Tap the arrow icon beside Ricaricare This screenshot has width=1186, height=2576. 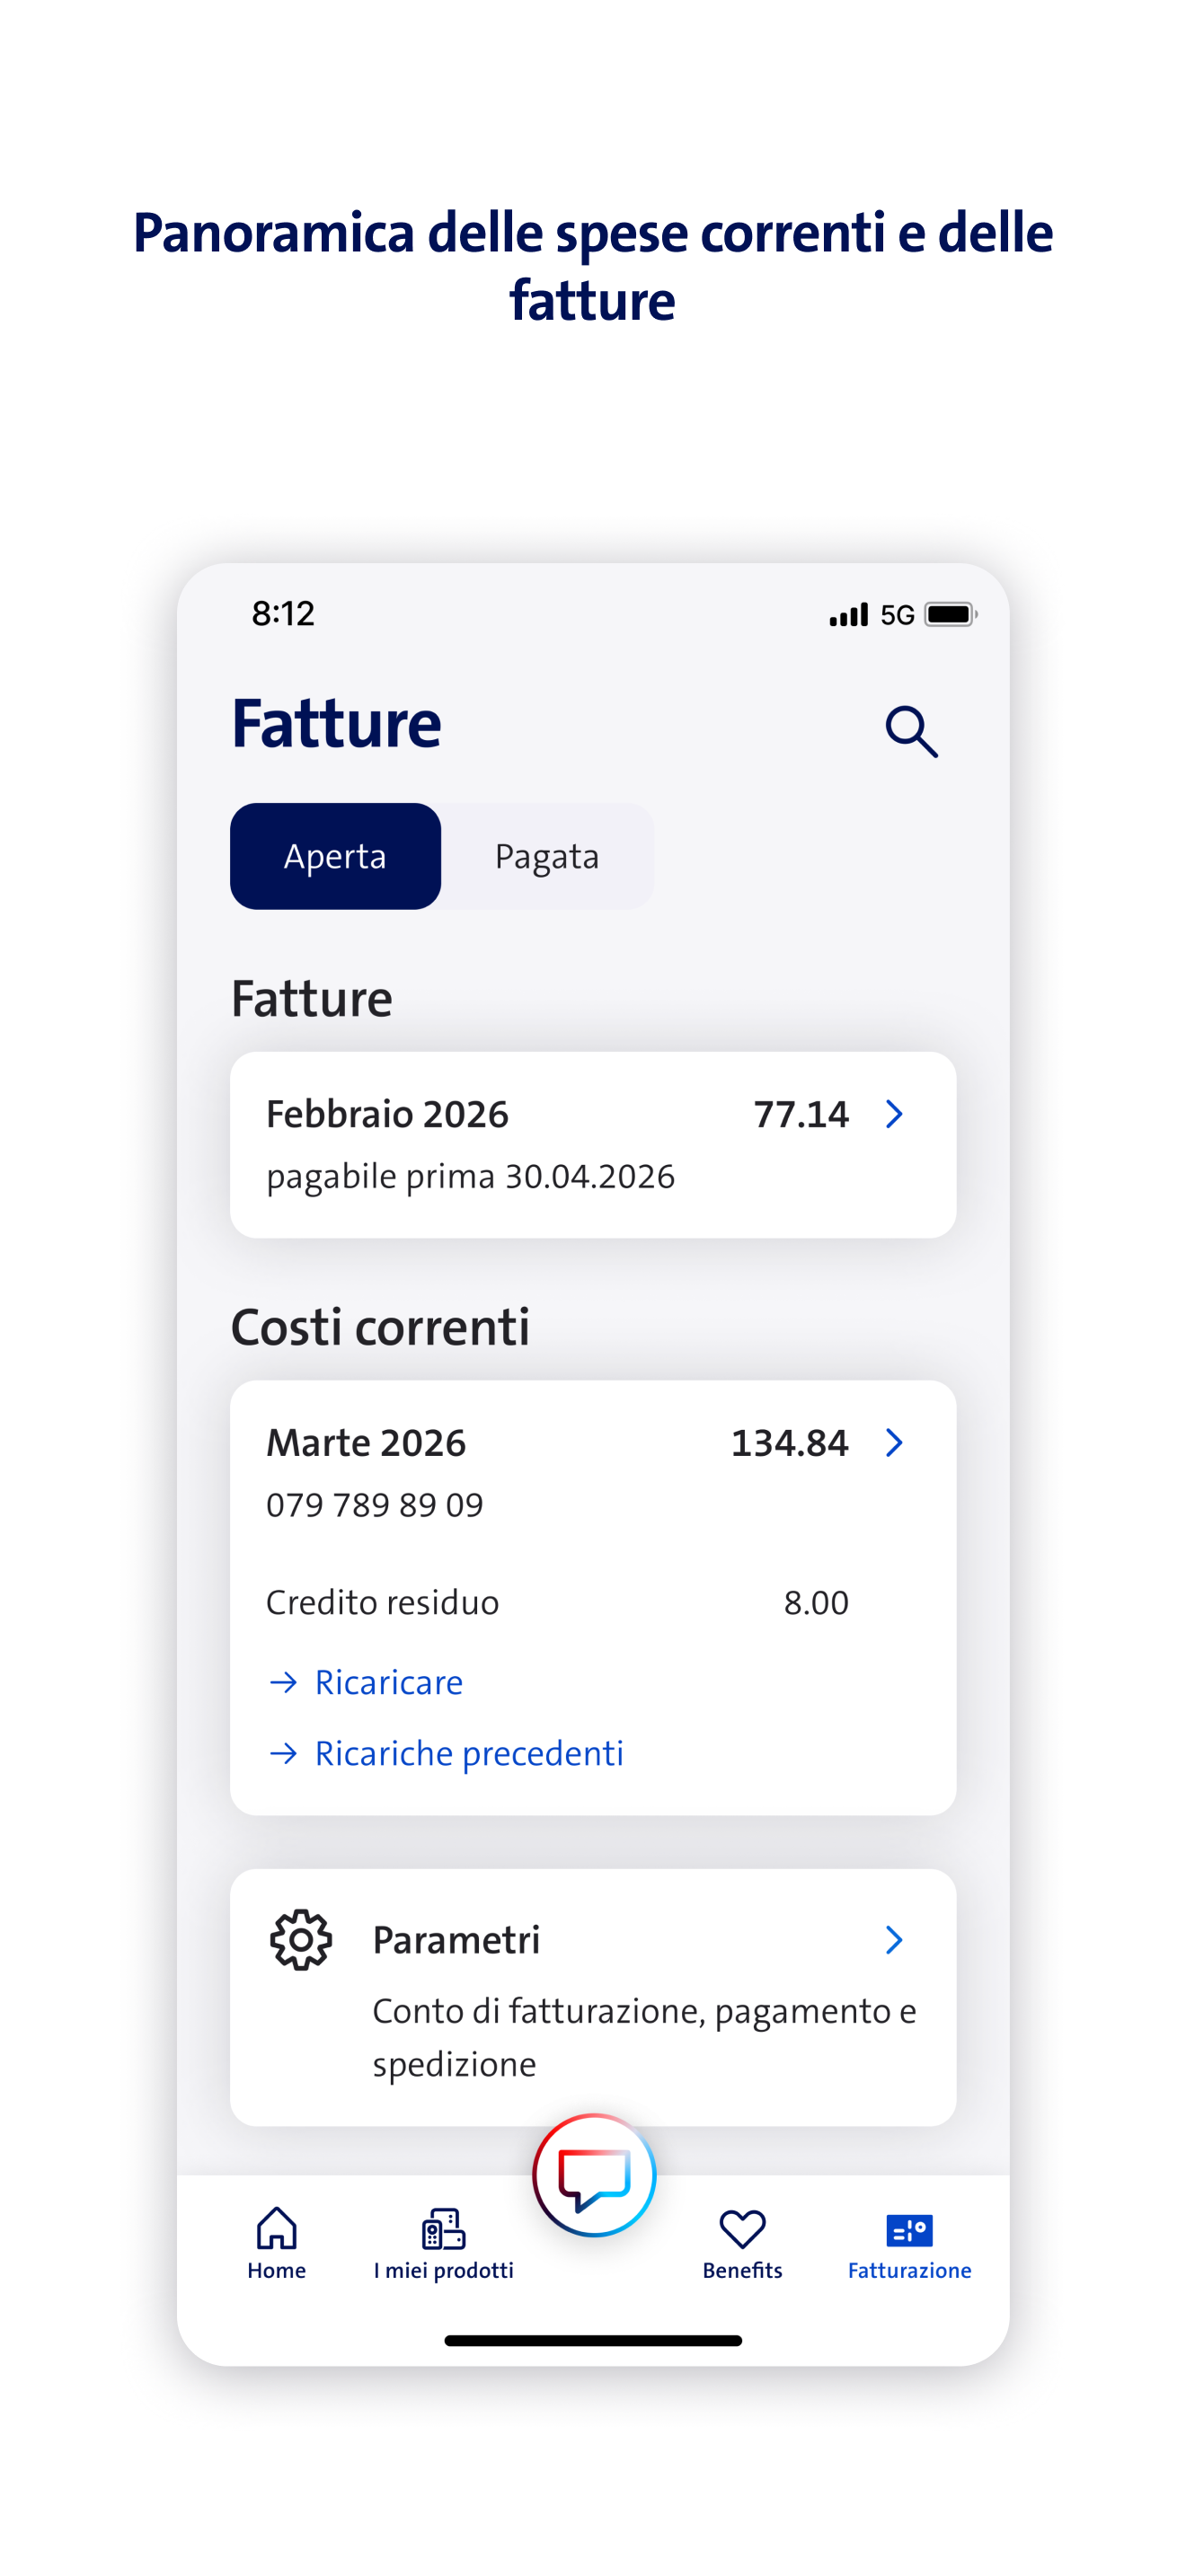point(284,1682)
